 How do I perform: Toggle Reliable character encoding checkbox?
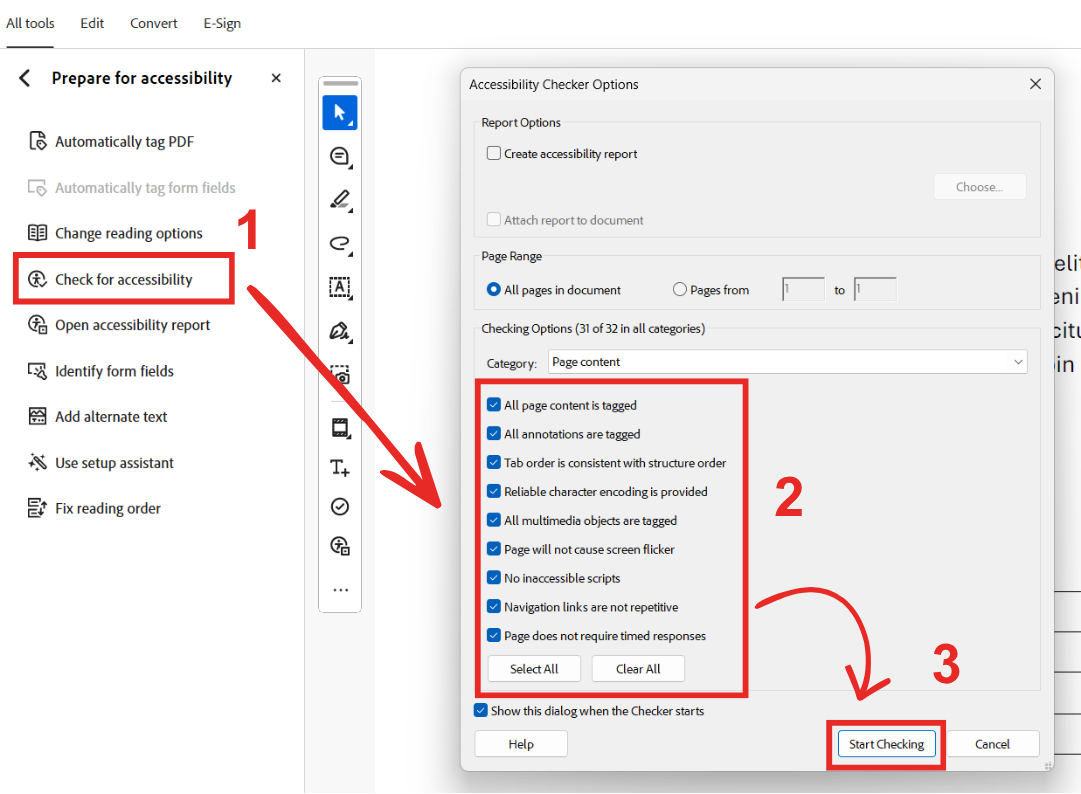pos(494,491)
